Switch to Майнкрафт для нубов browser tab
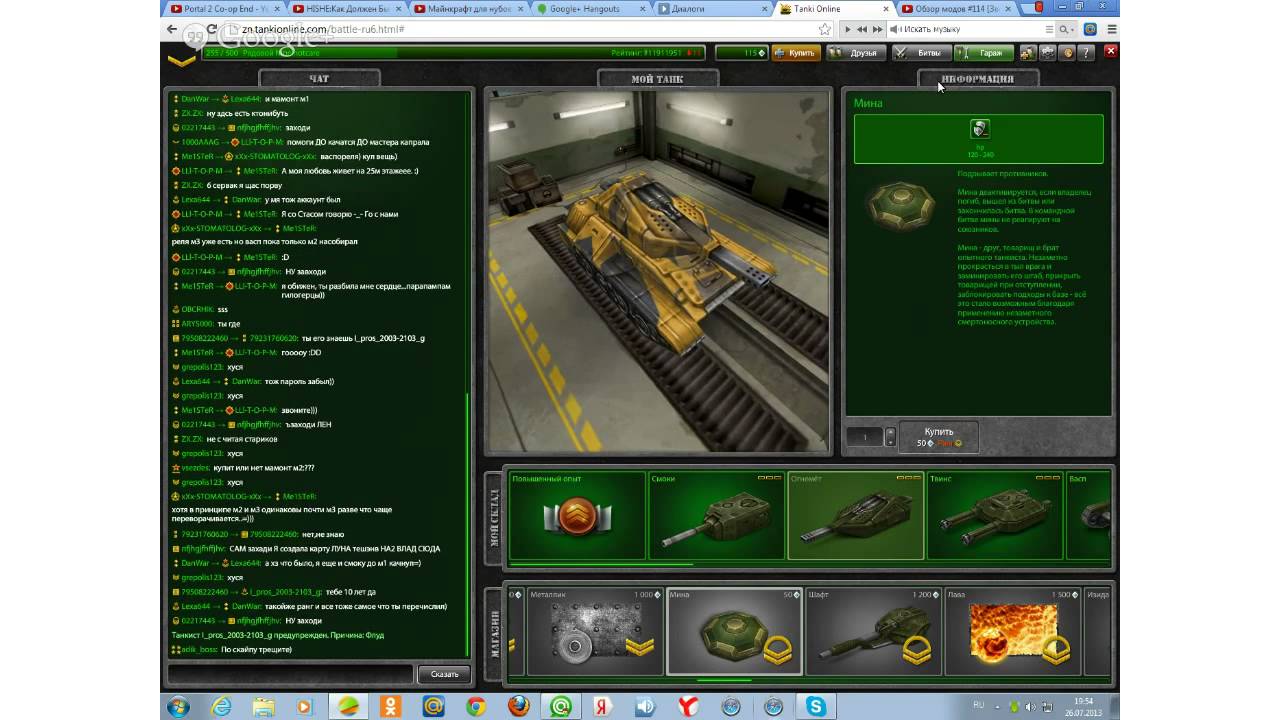 (468, 9)
